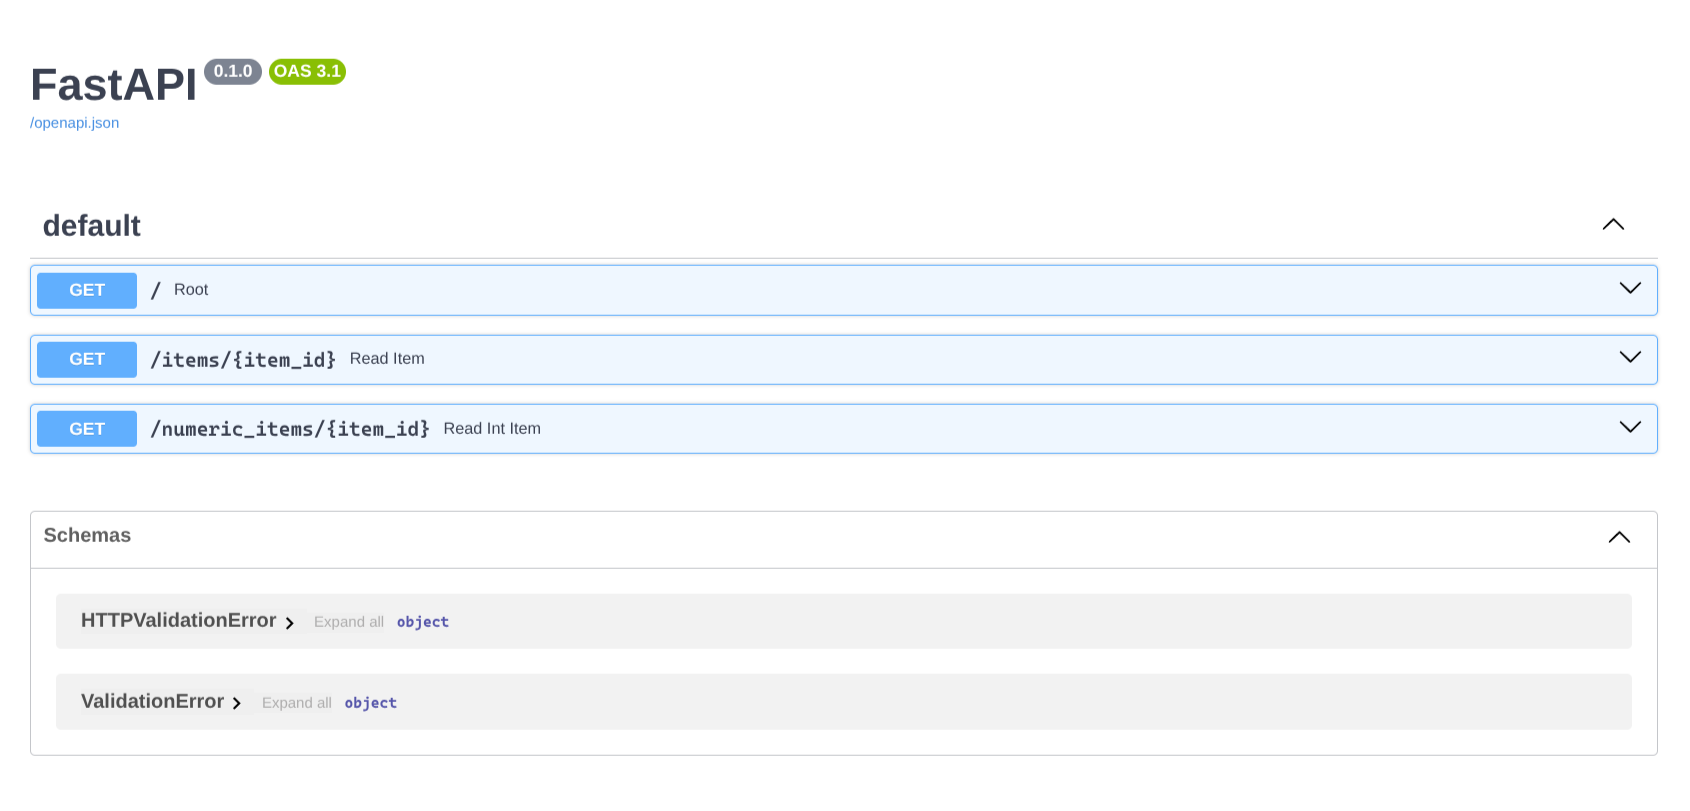Click the GET badge for Read Item
Image resolution: width=1690 pixels, height=811 pixels.
87,359
